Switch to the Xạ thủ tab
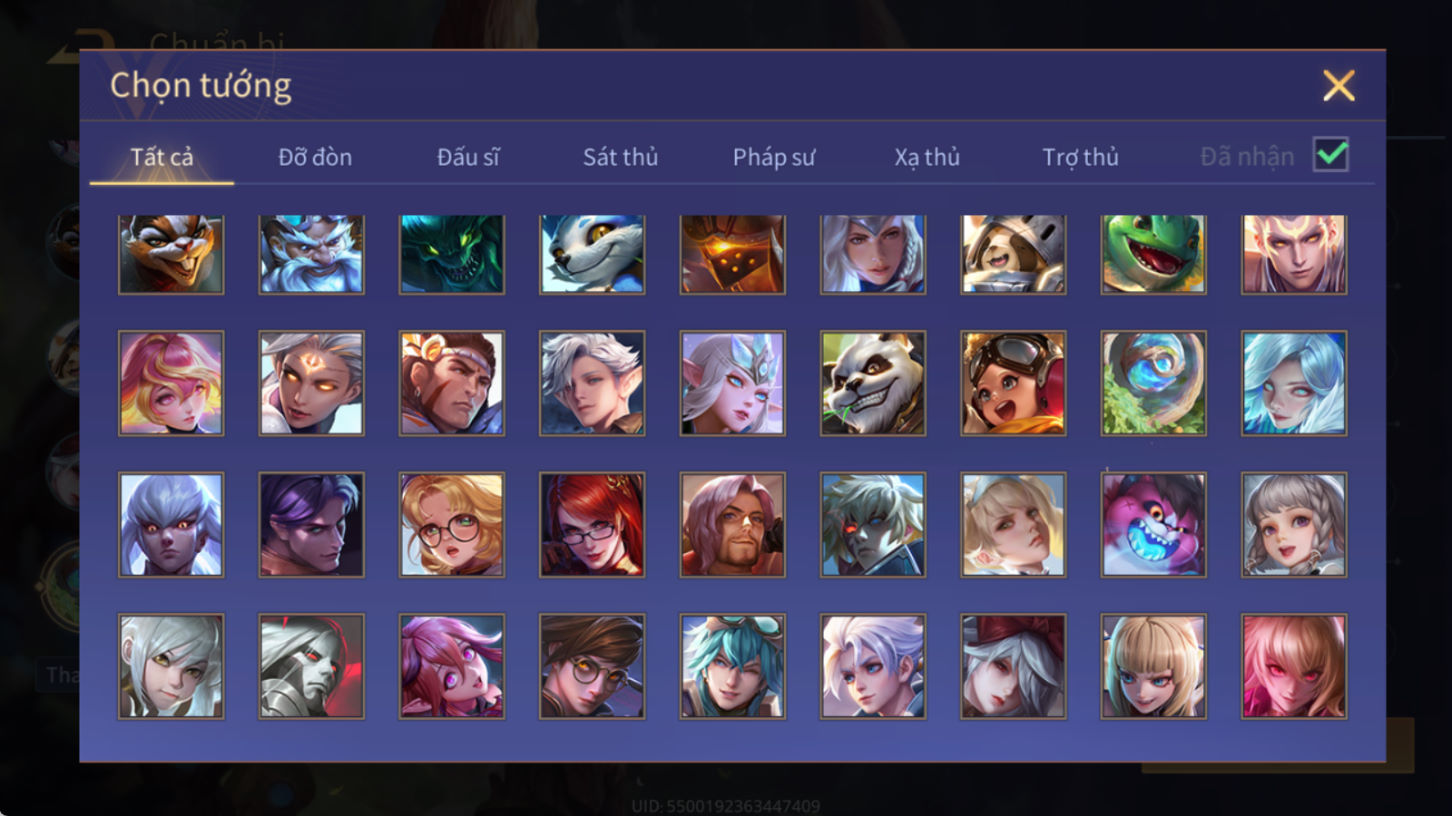 coord(927,157)
